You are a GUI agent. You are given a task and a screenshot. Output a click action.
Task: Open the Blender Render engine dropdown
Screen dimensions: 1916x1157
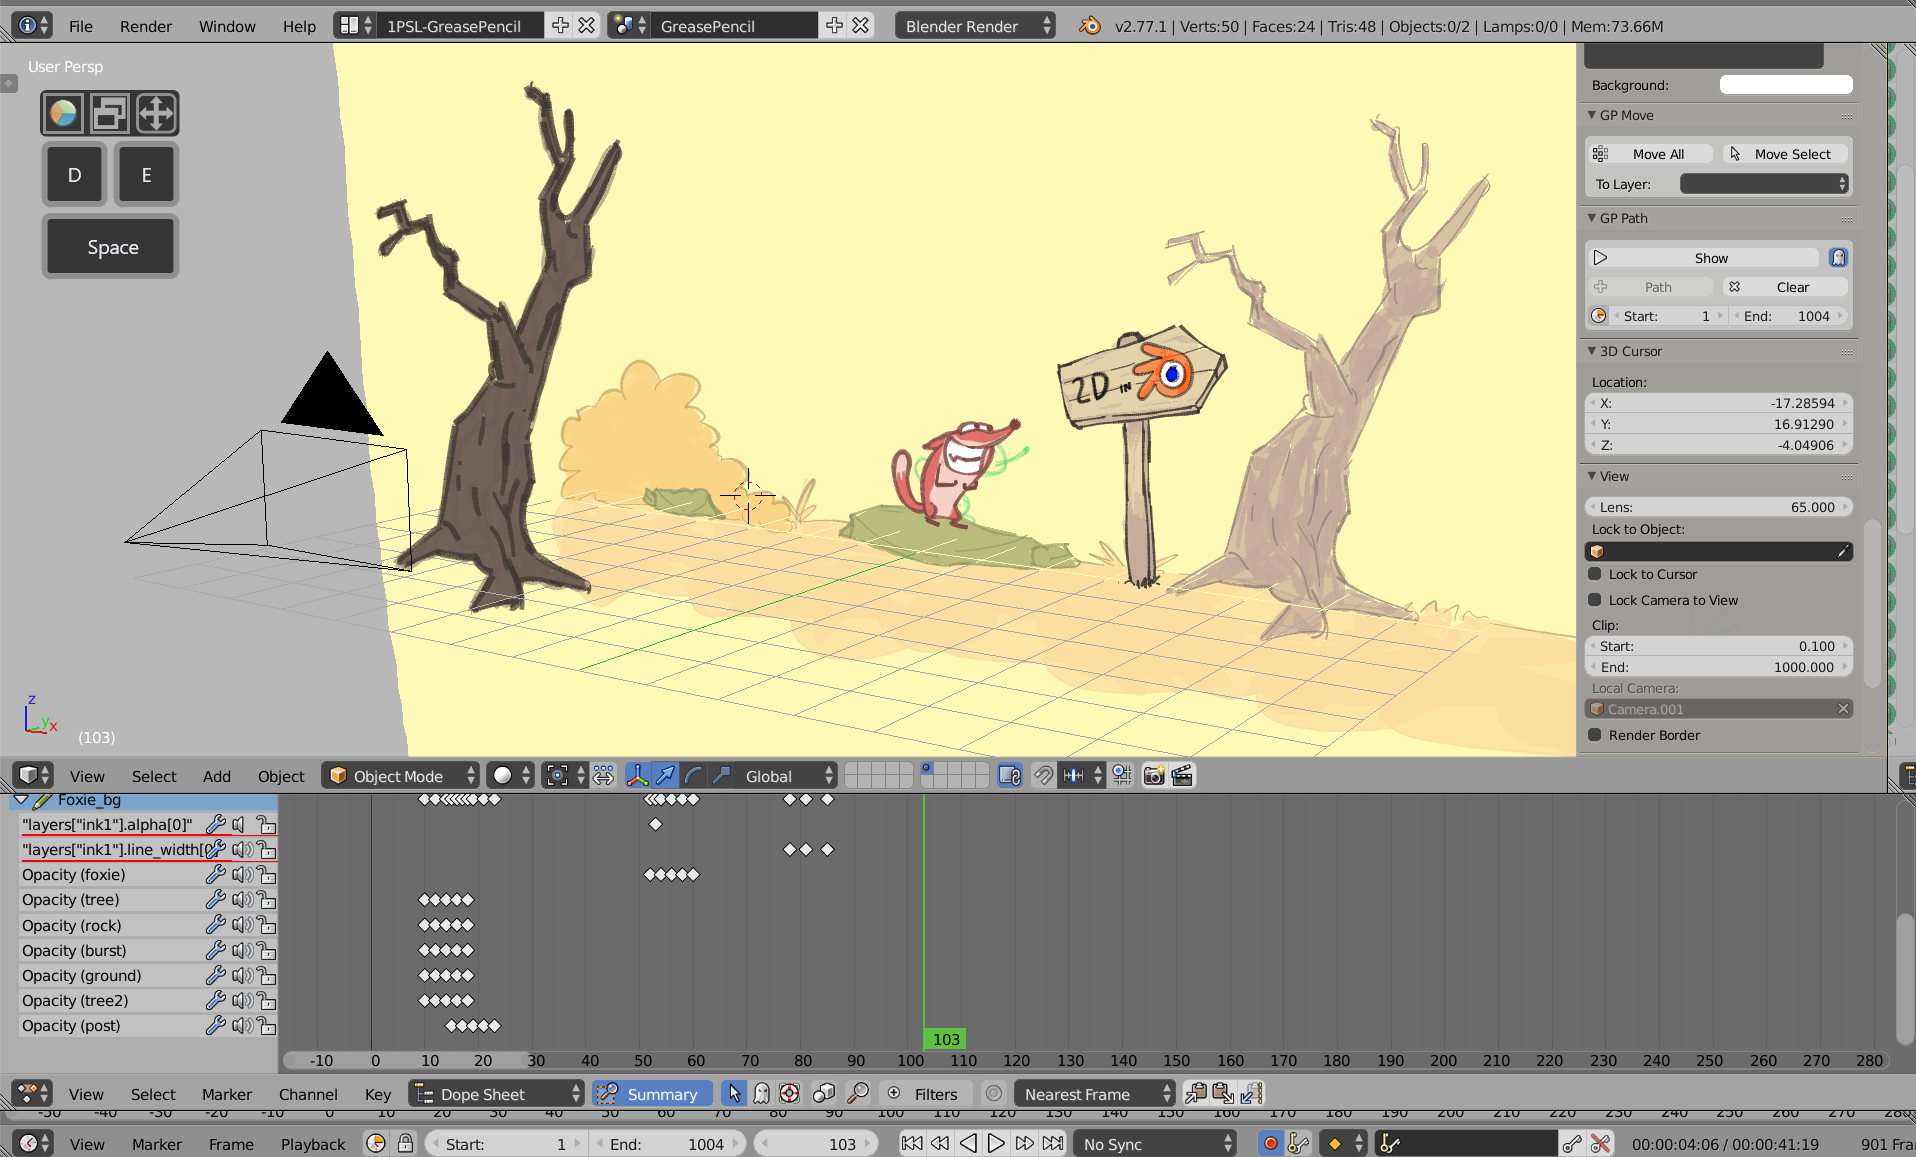975,26
